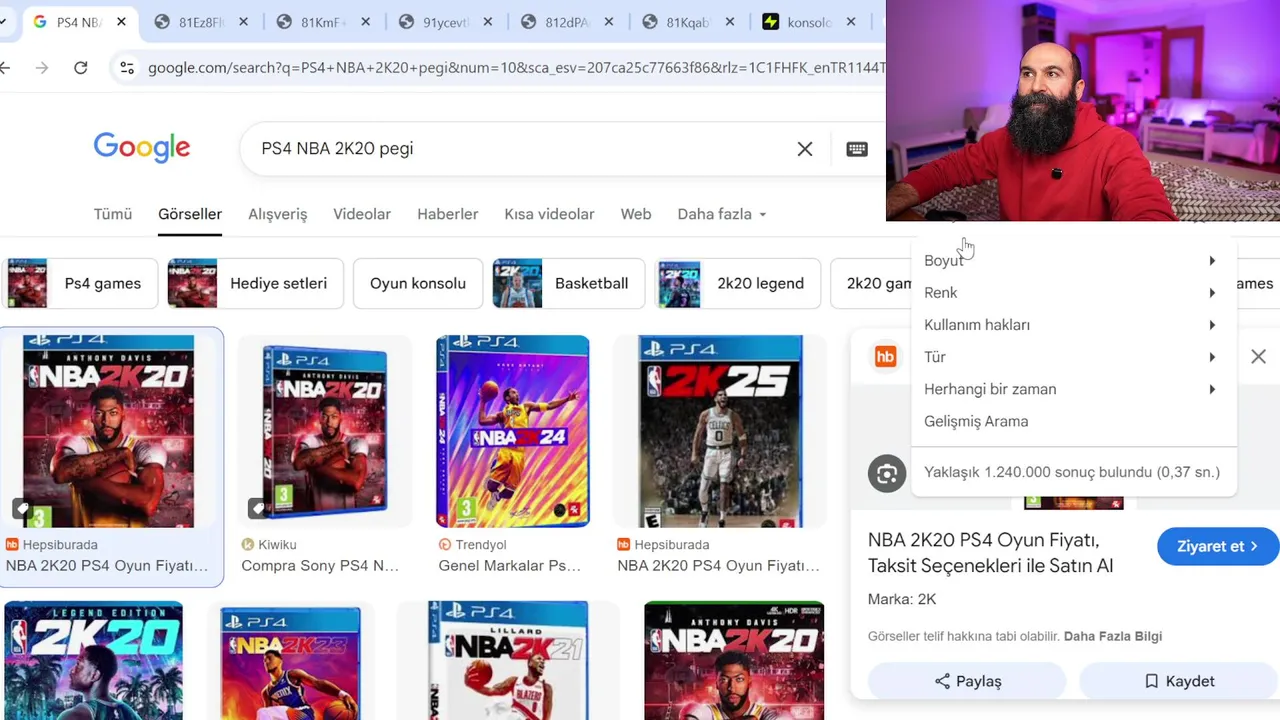Open Gelişmiş Arama menu entry
The image size is (1280, 720).
click(1073, 421)
